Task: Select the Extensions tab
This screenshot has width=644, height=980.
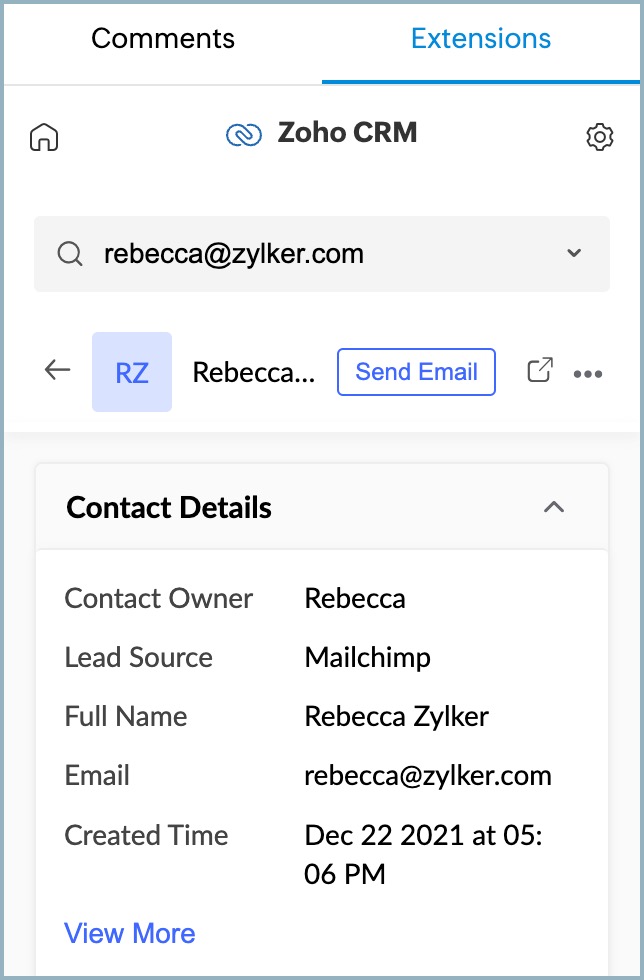Action: click(481, 39)
